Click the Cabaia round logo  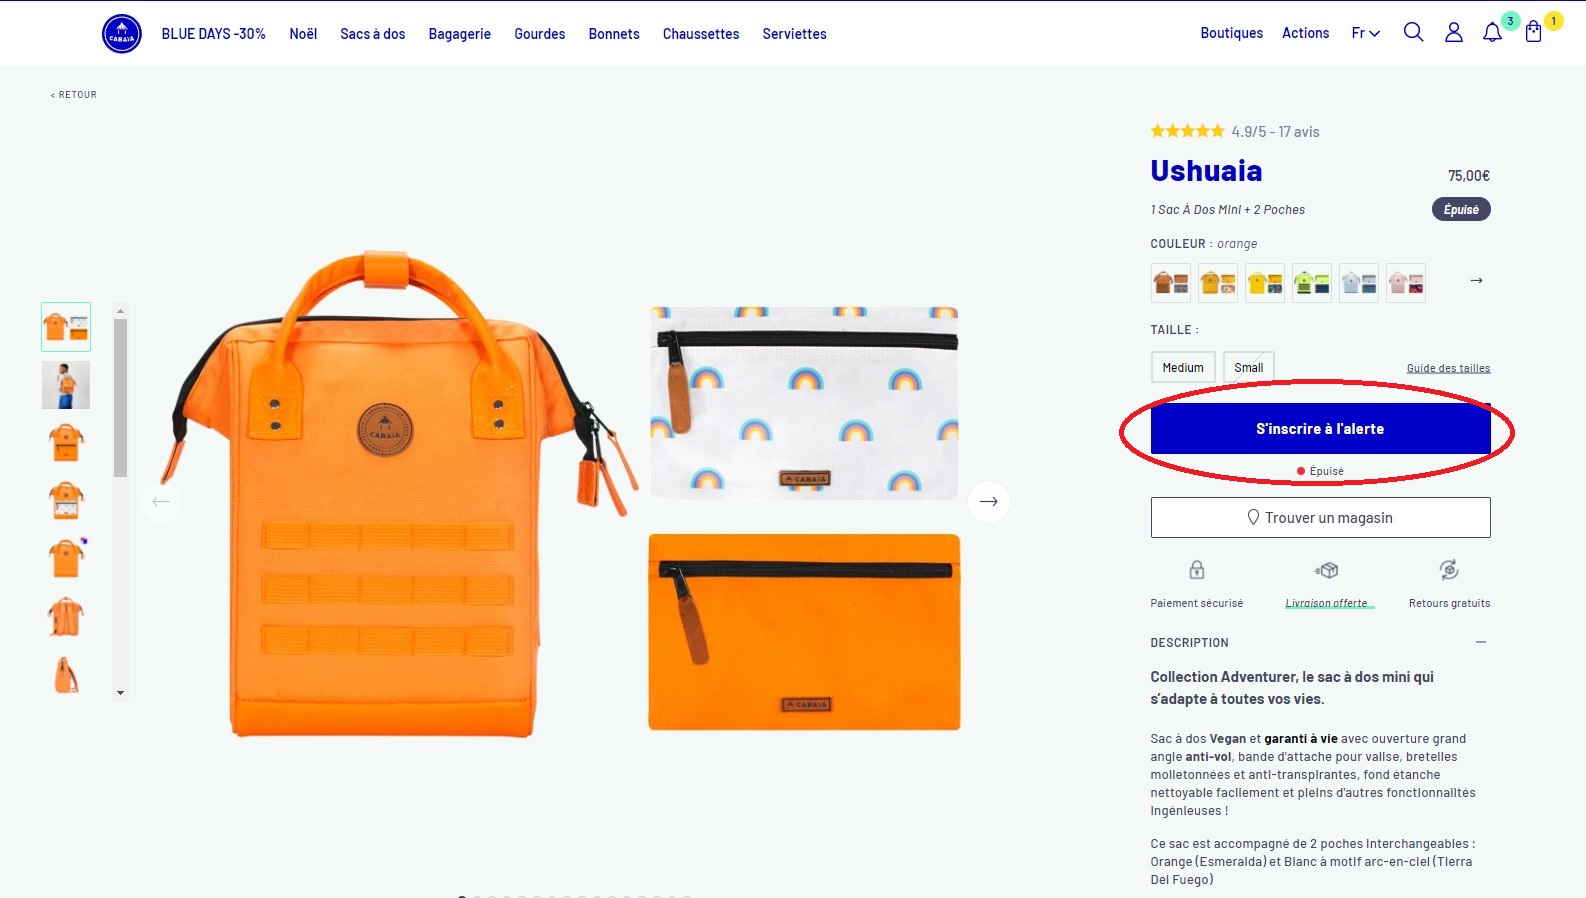click(x=122, y=34)
